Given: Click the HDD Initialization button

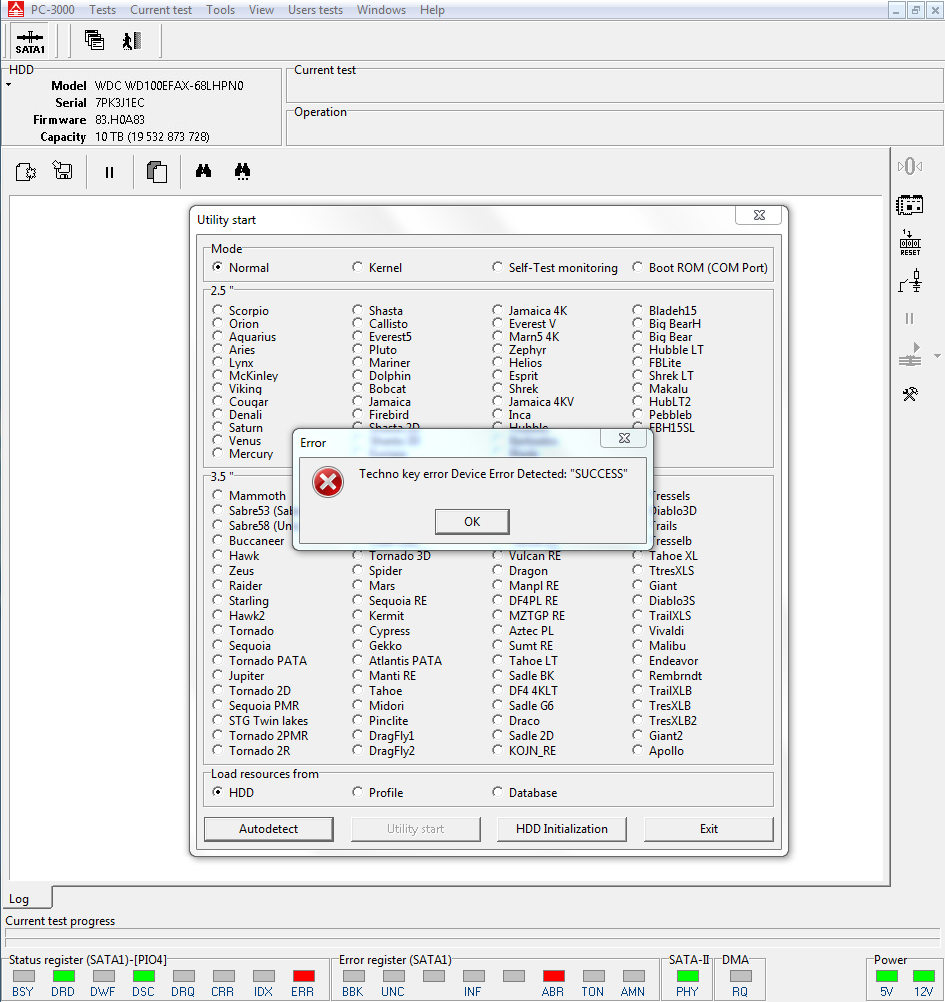Looking at the screenshot, I should click(562, 829).
